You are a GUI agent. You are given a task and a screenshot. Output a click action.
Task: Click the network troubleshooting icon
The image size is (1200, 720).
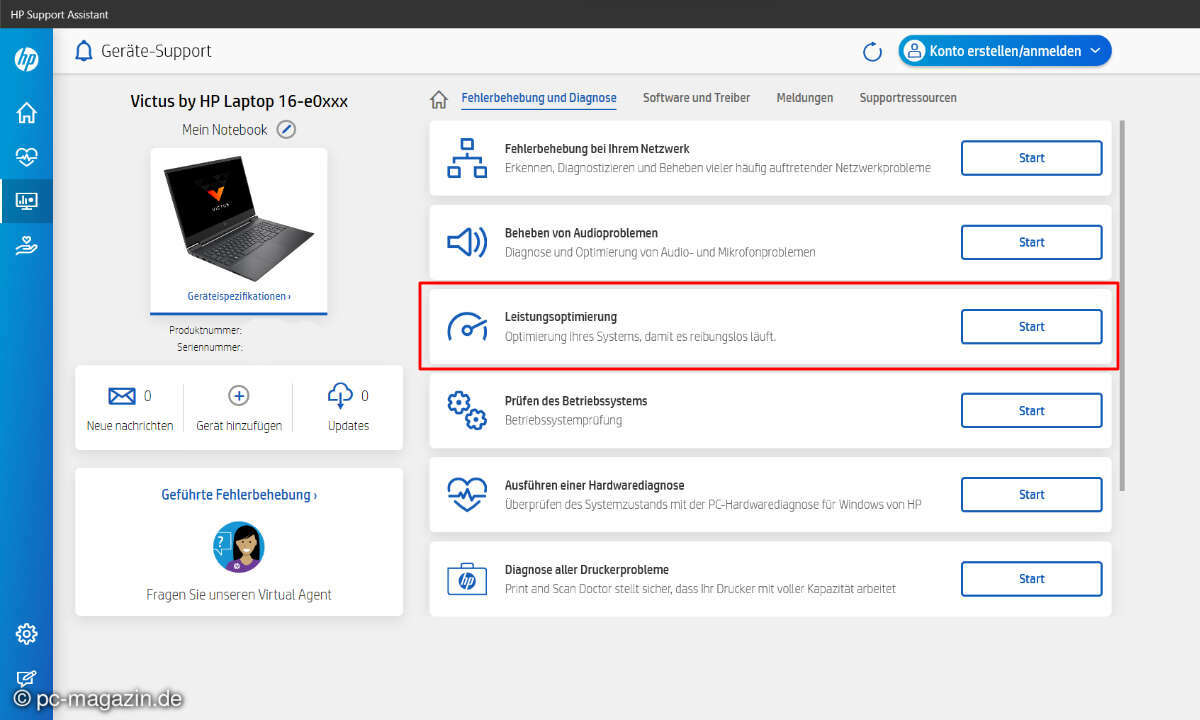(x=467, y=158)
